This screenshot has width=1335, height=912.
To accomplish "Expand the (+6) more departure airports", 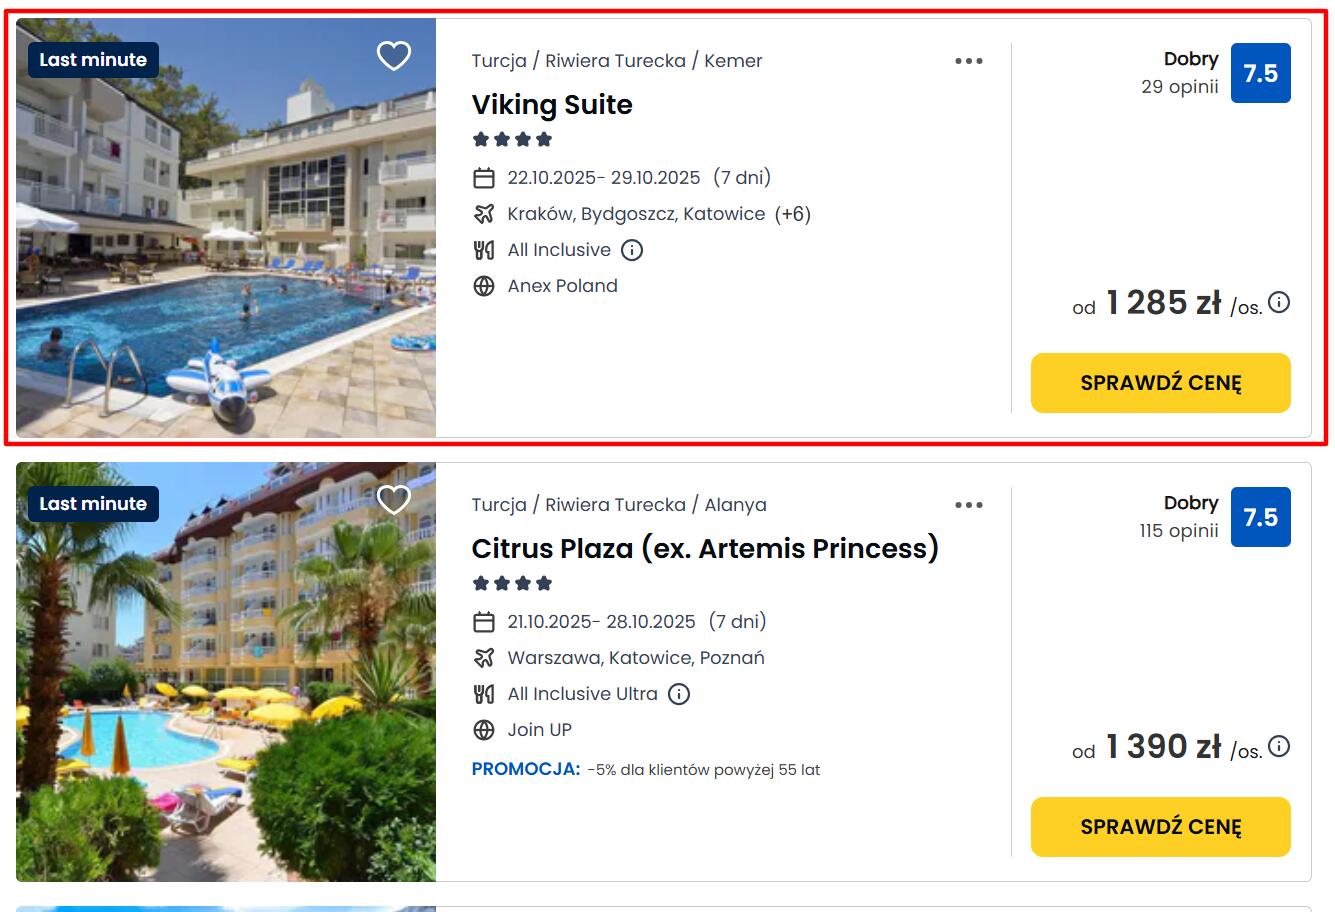I will (793, 214).
